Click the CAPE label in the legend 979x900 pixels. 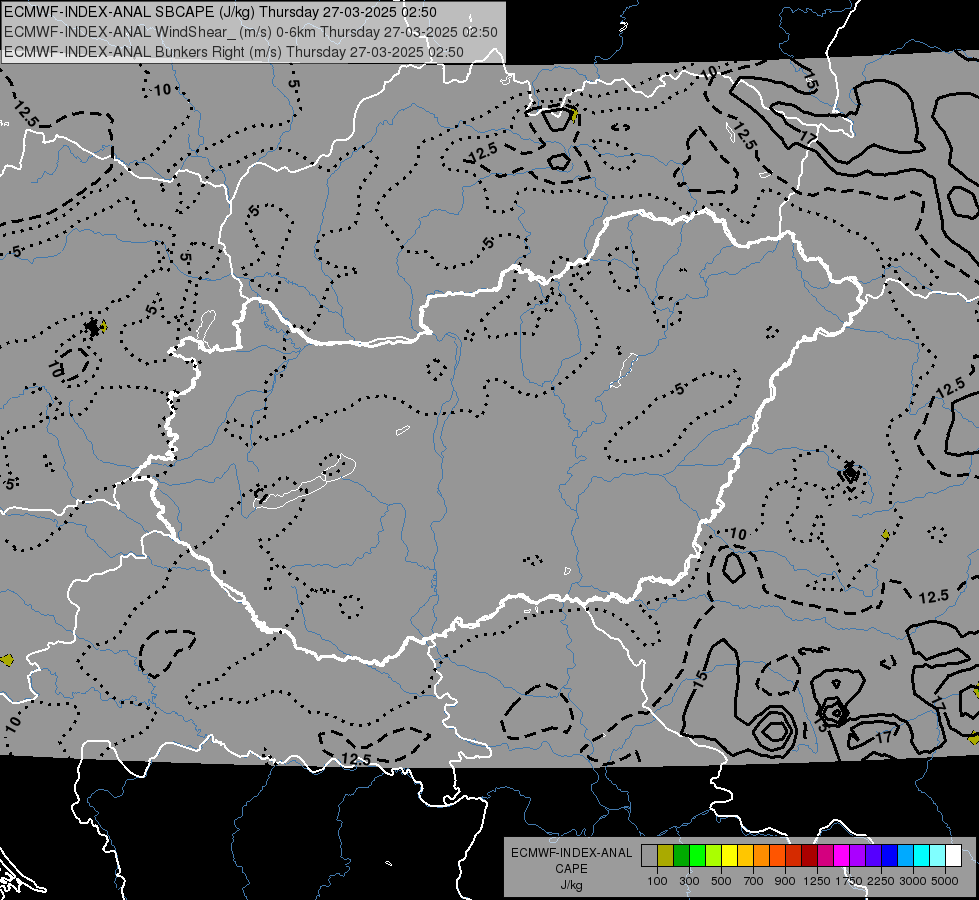pyautogui.click(x=571, y=869)
